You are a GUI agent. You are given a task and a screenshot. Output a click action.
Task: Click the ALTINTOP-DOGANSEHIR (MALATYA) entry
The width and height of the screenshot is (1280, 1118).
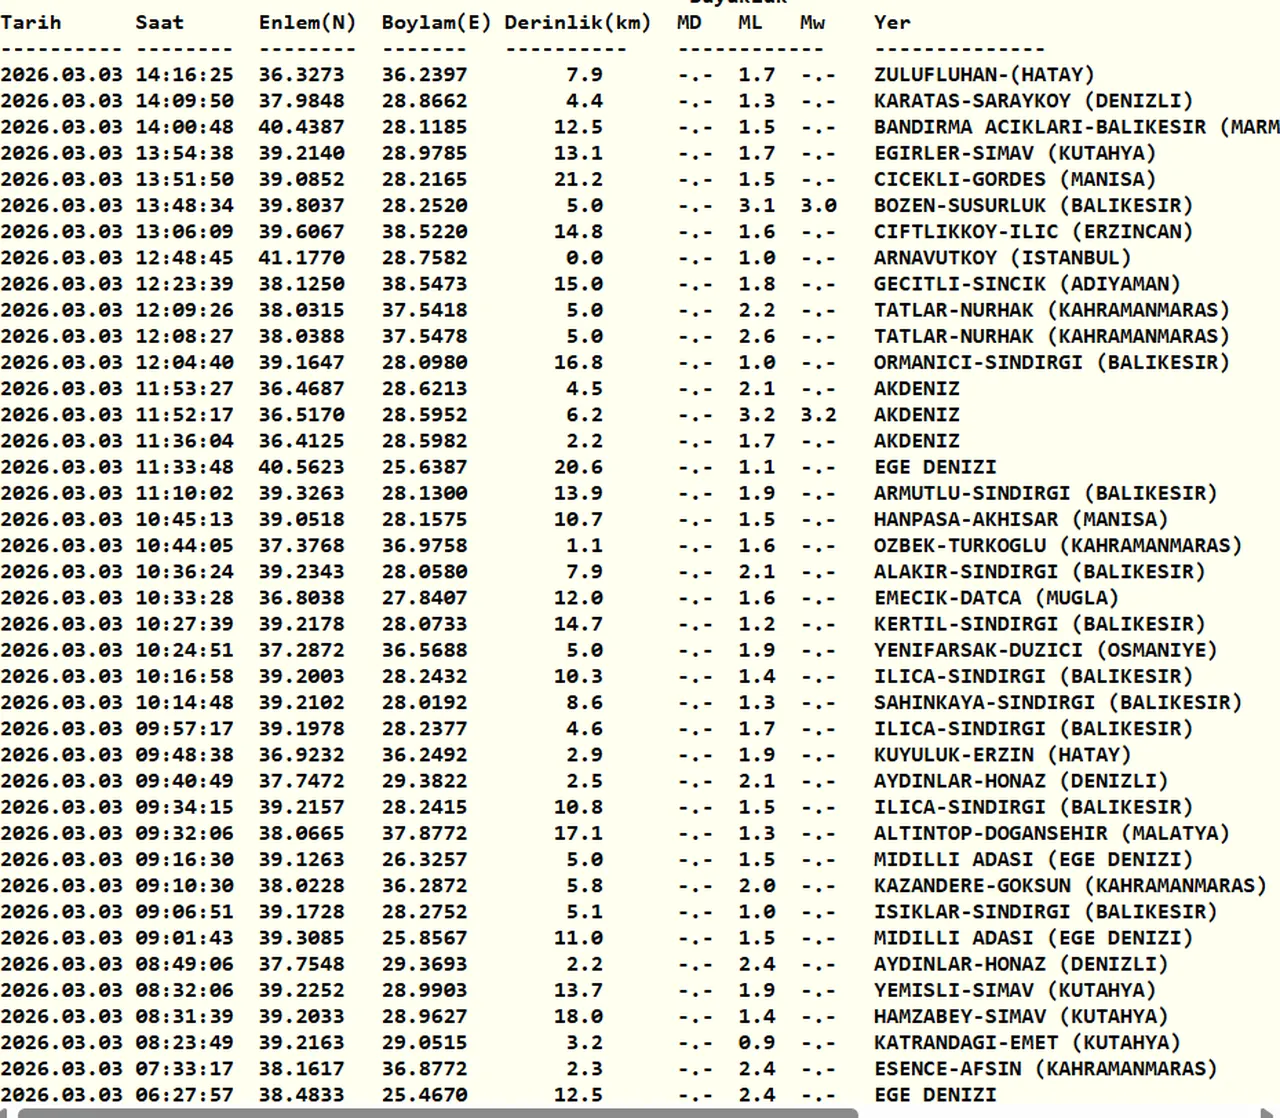click(1051, 834)
